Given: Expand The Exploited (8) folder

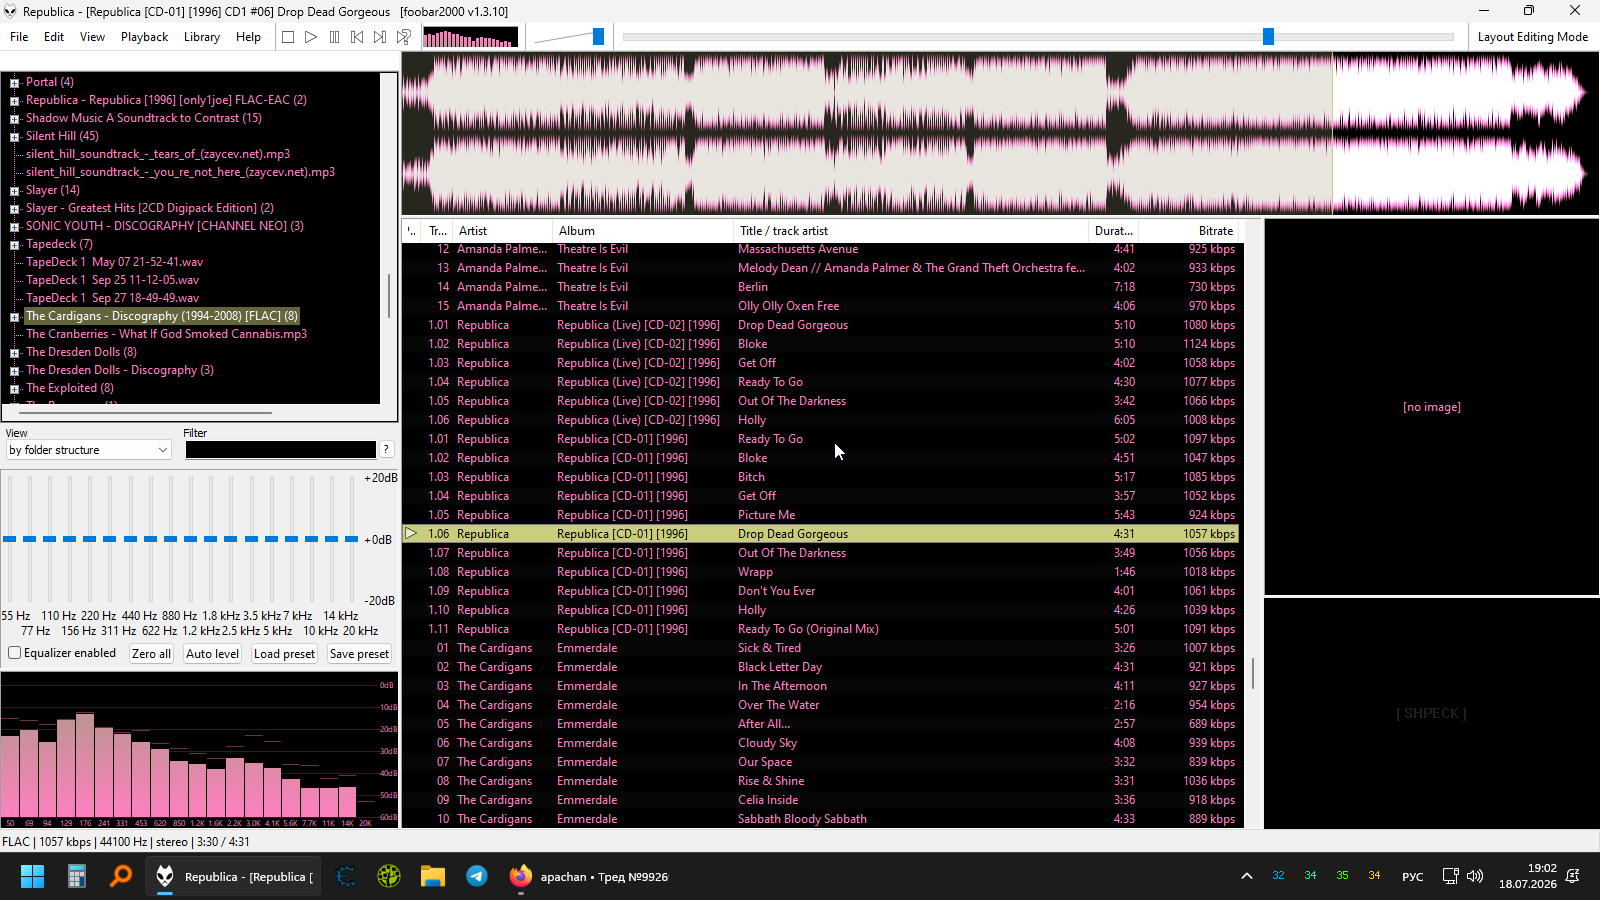Looking at the screenshot, I should (x=14, y=389).
